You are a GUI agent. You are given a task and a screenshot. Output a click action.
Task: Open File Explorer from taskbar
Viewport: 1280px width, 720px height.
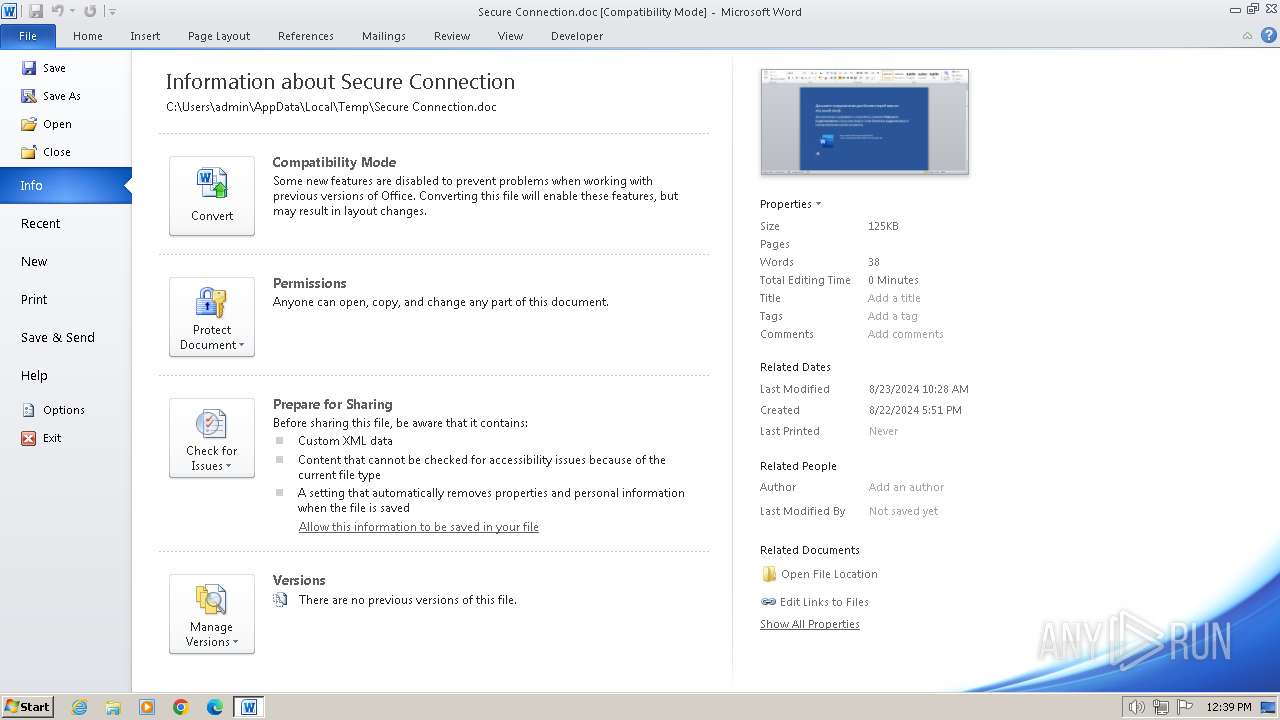click(113, 707)
